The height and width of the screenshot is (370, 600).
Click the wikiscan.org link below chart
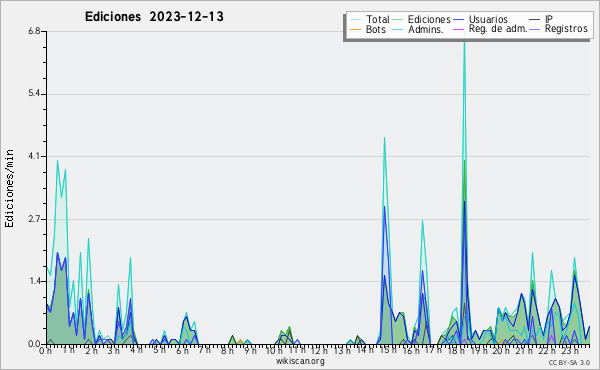pyautogui.click(x=300, y=361)
